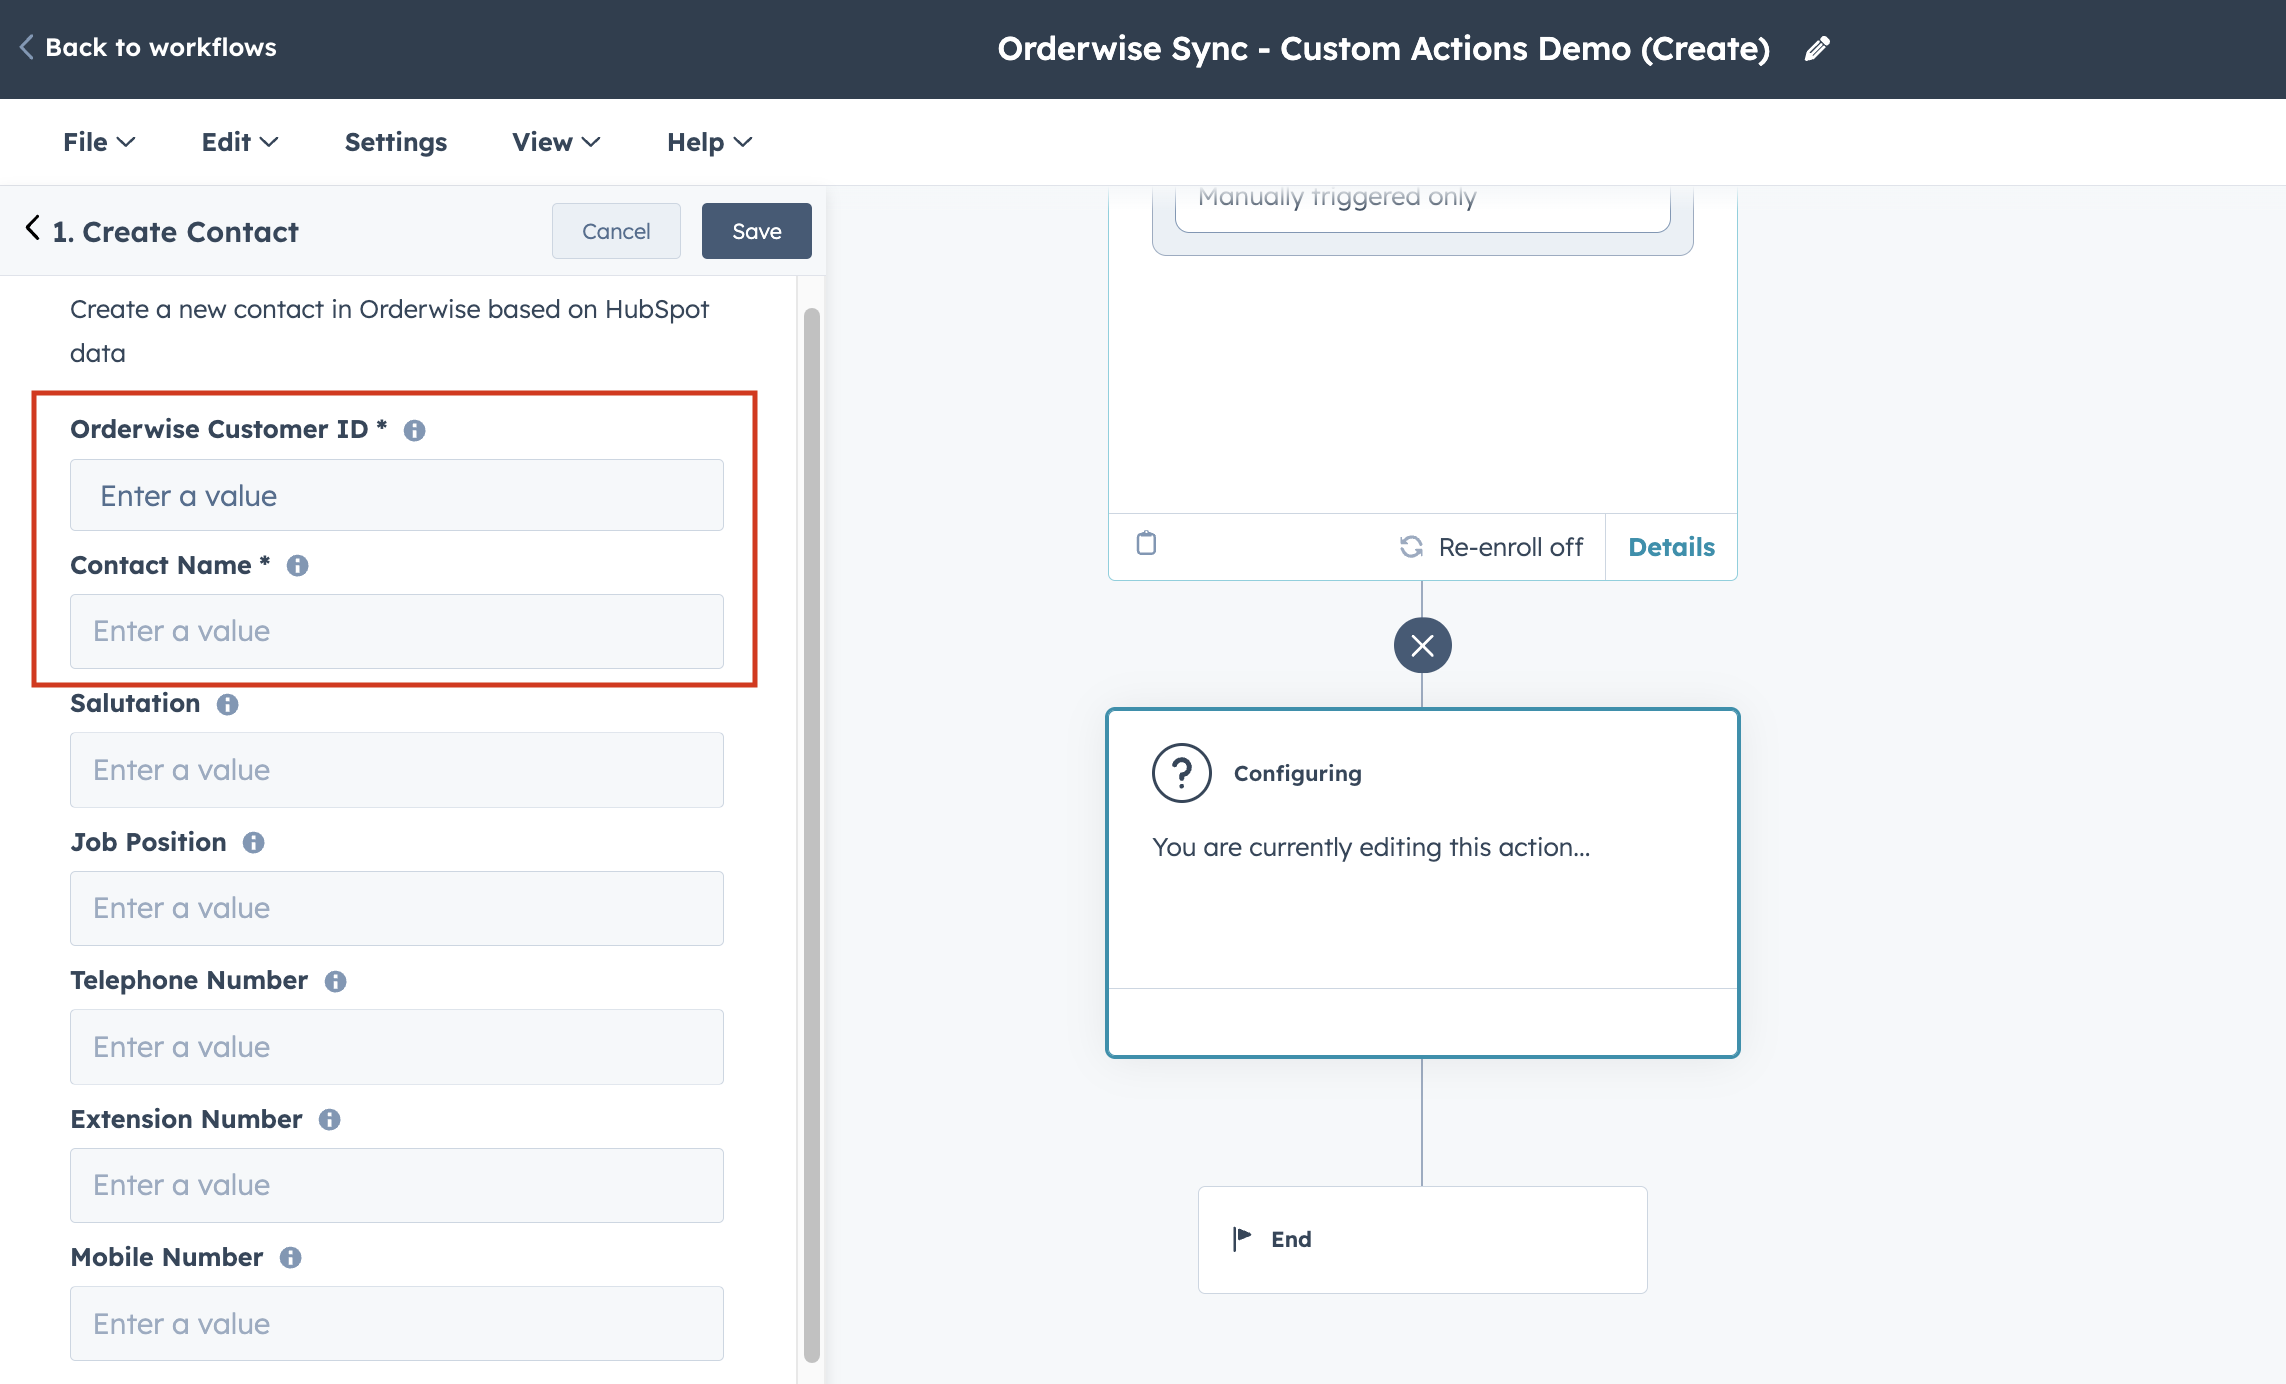The image size is (2286, 1384).
Task: Click the back chevron beside Create Contact
Action: (x=33, y=229)
